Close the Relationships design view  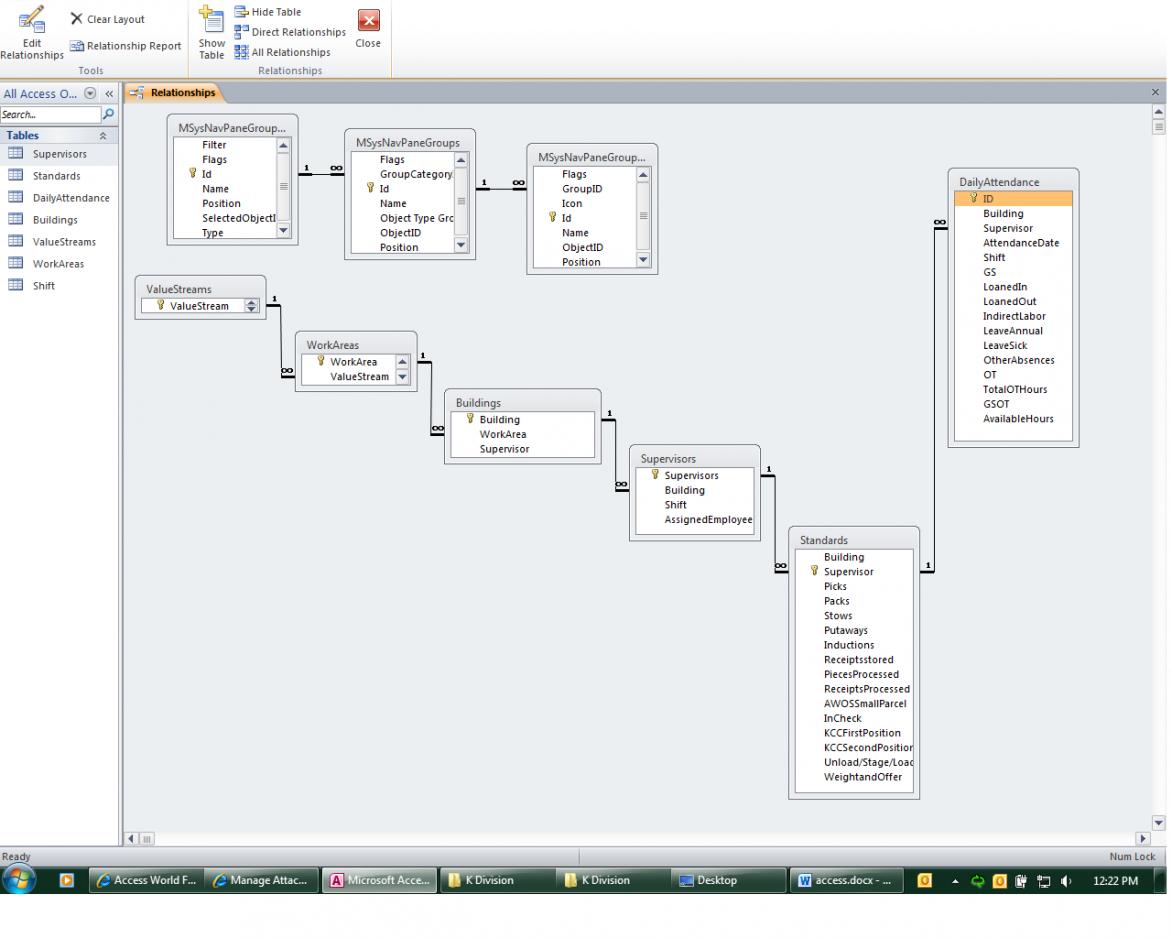[368, 30]
